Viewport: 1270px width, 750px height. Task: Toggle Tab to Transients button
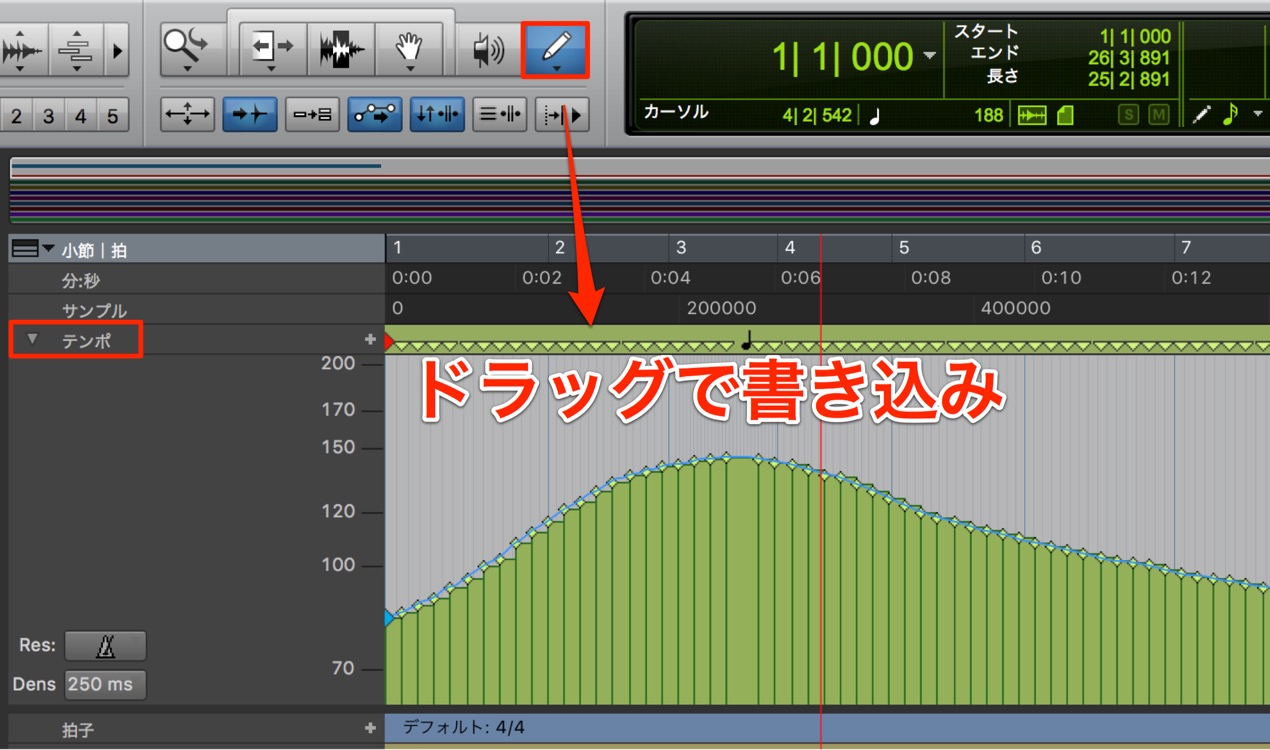tap(249, 115)
